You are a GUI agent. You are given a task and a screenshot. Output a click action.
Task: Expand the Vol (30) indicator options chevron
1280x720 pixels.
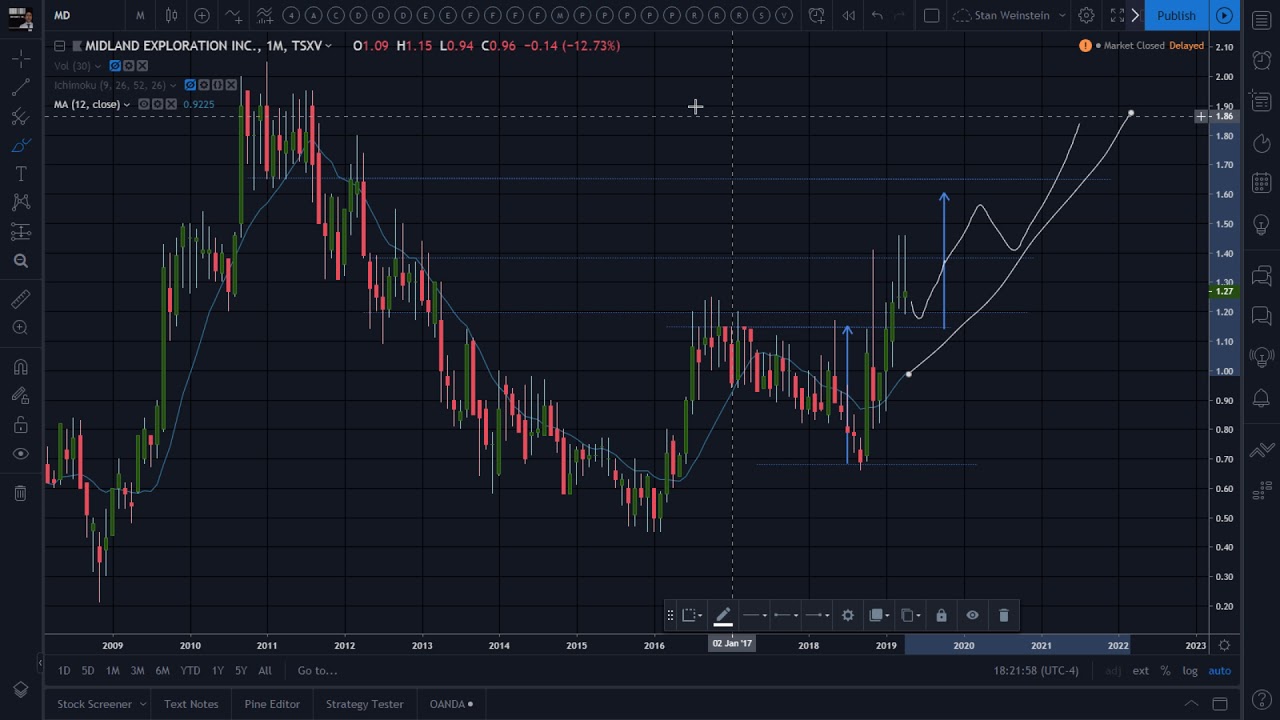(97, 66)
